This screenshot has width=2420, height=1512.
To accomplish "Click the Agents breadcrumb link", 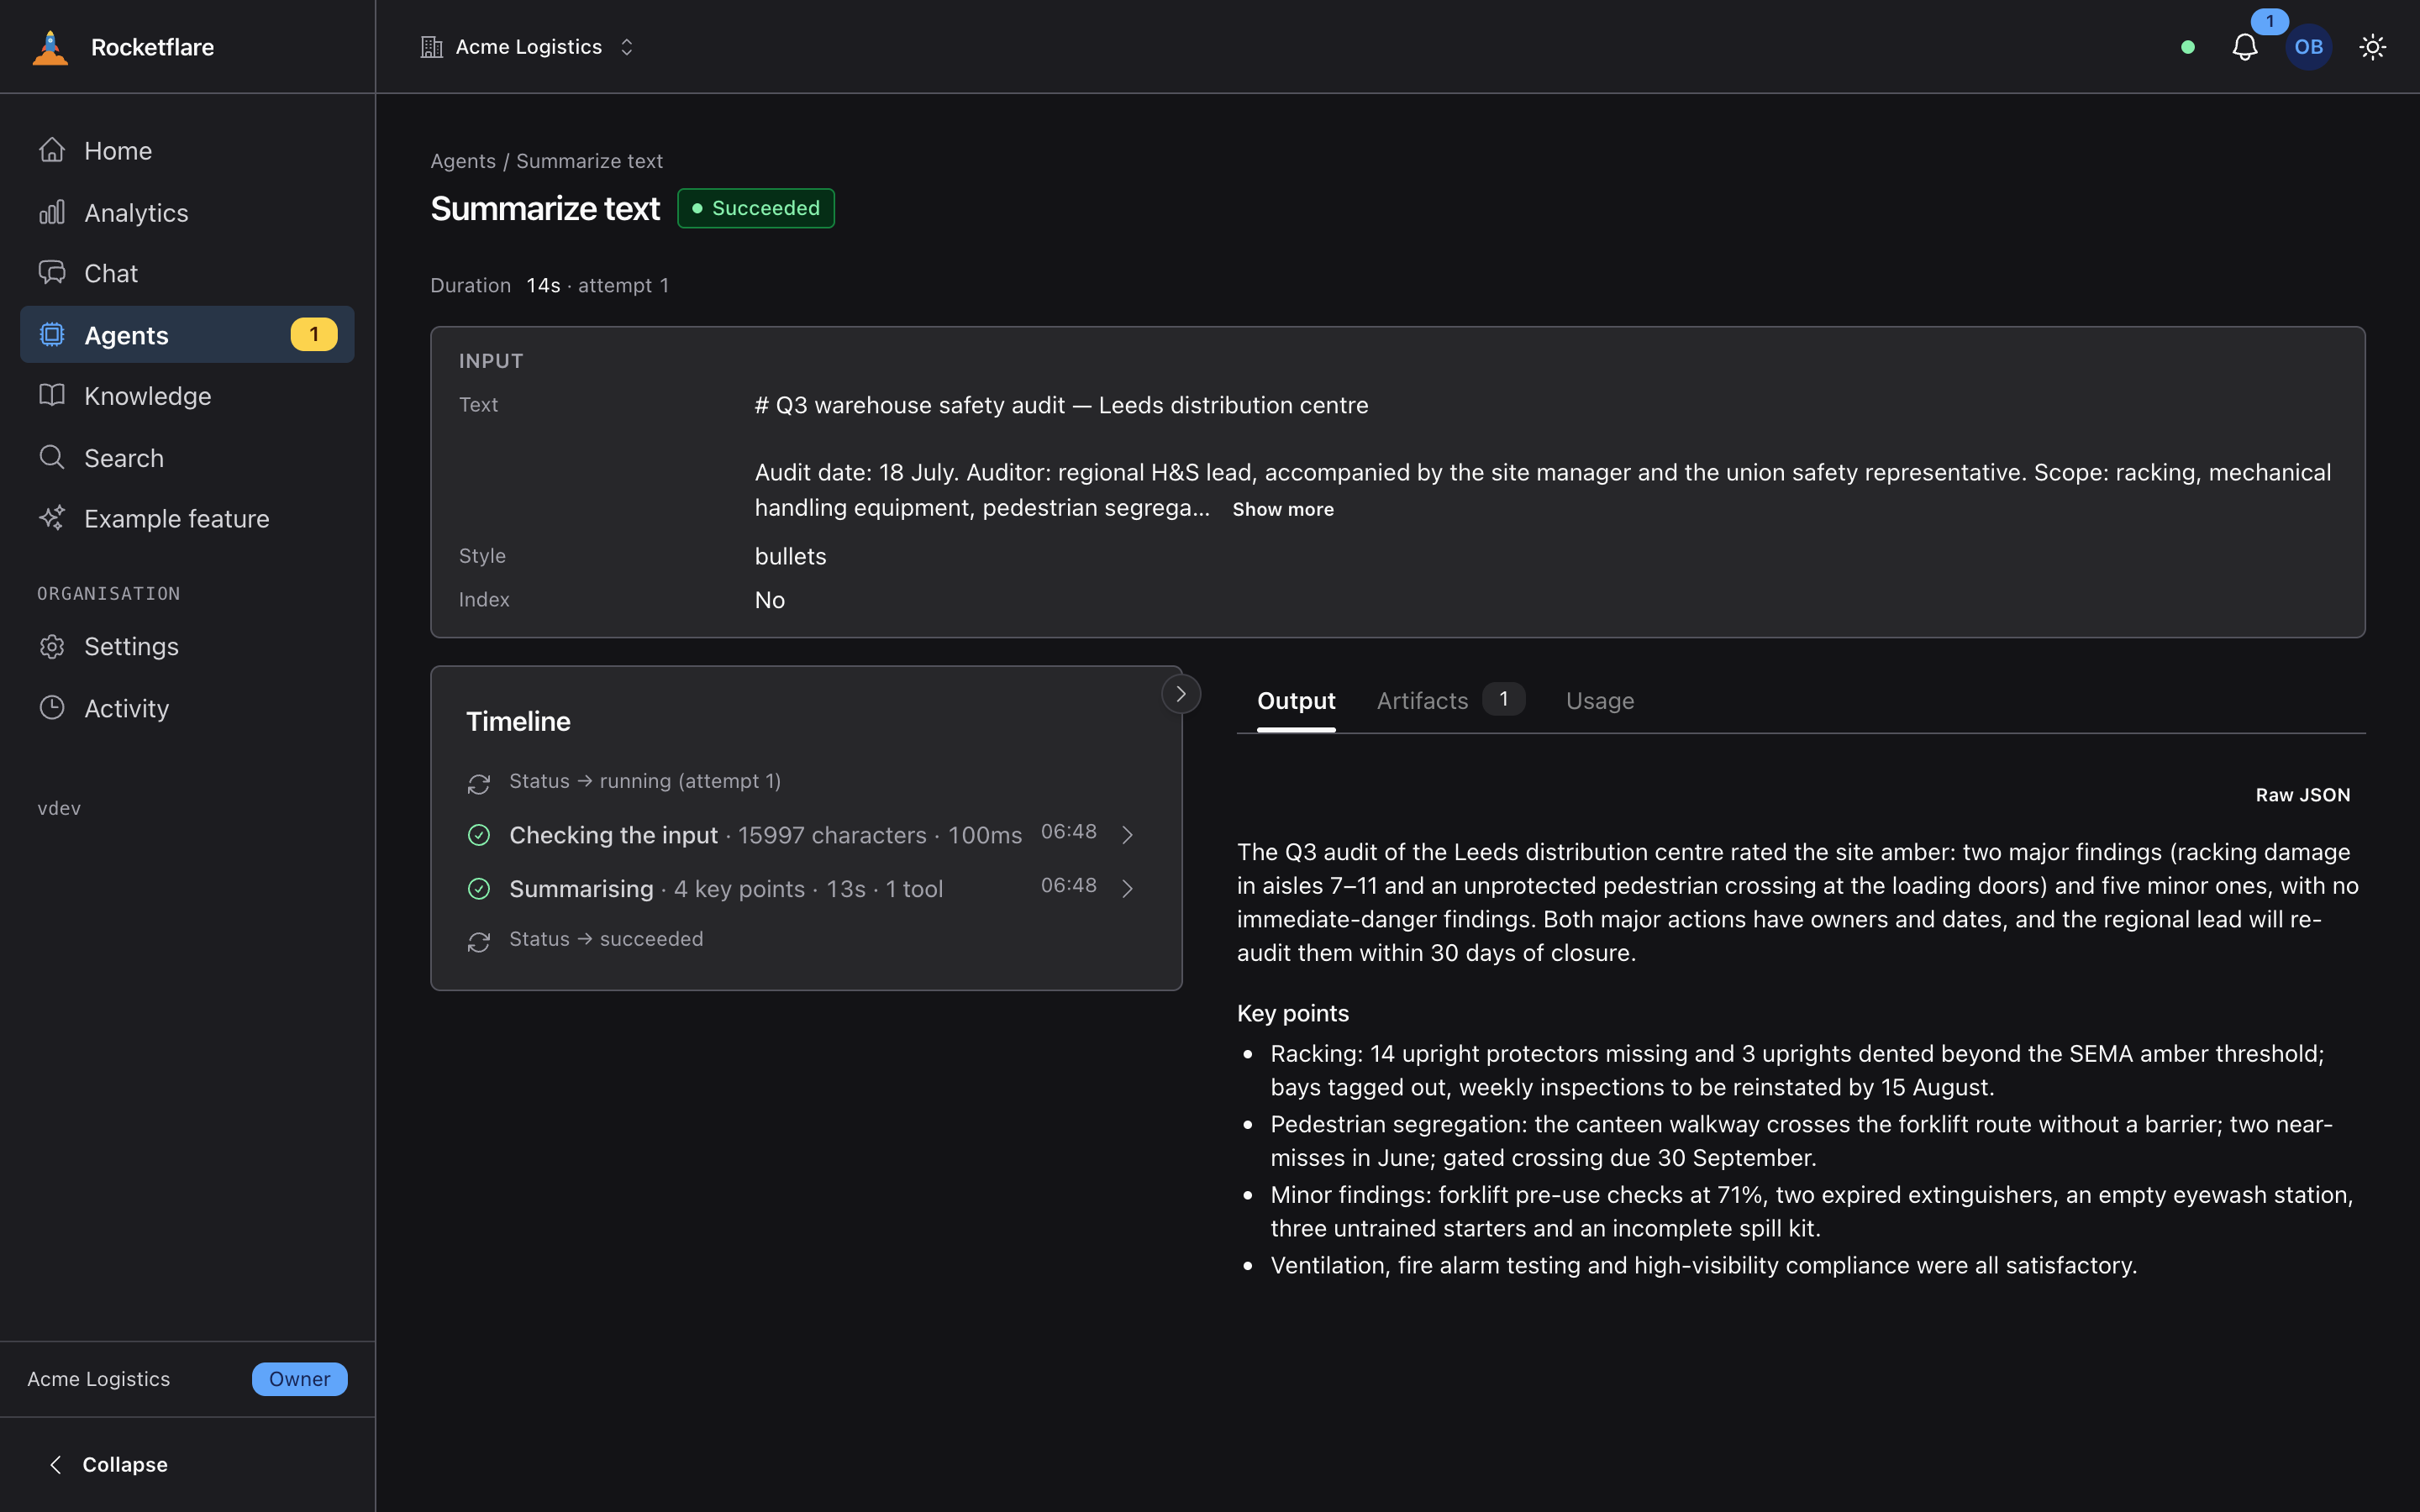I will tap(463, 161).
